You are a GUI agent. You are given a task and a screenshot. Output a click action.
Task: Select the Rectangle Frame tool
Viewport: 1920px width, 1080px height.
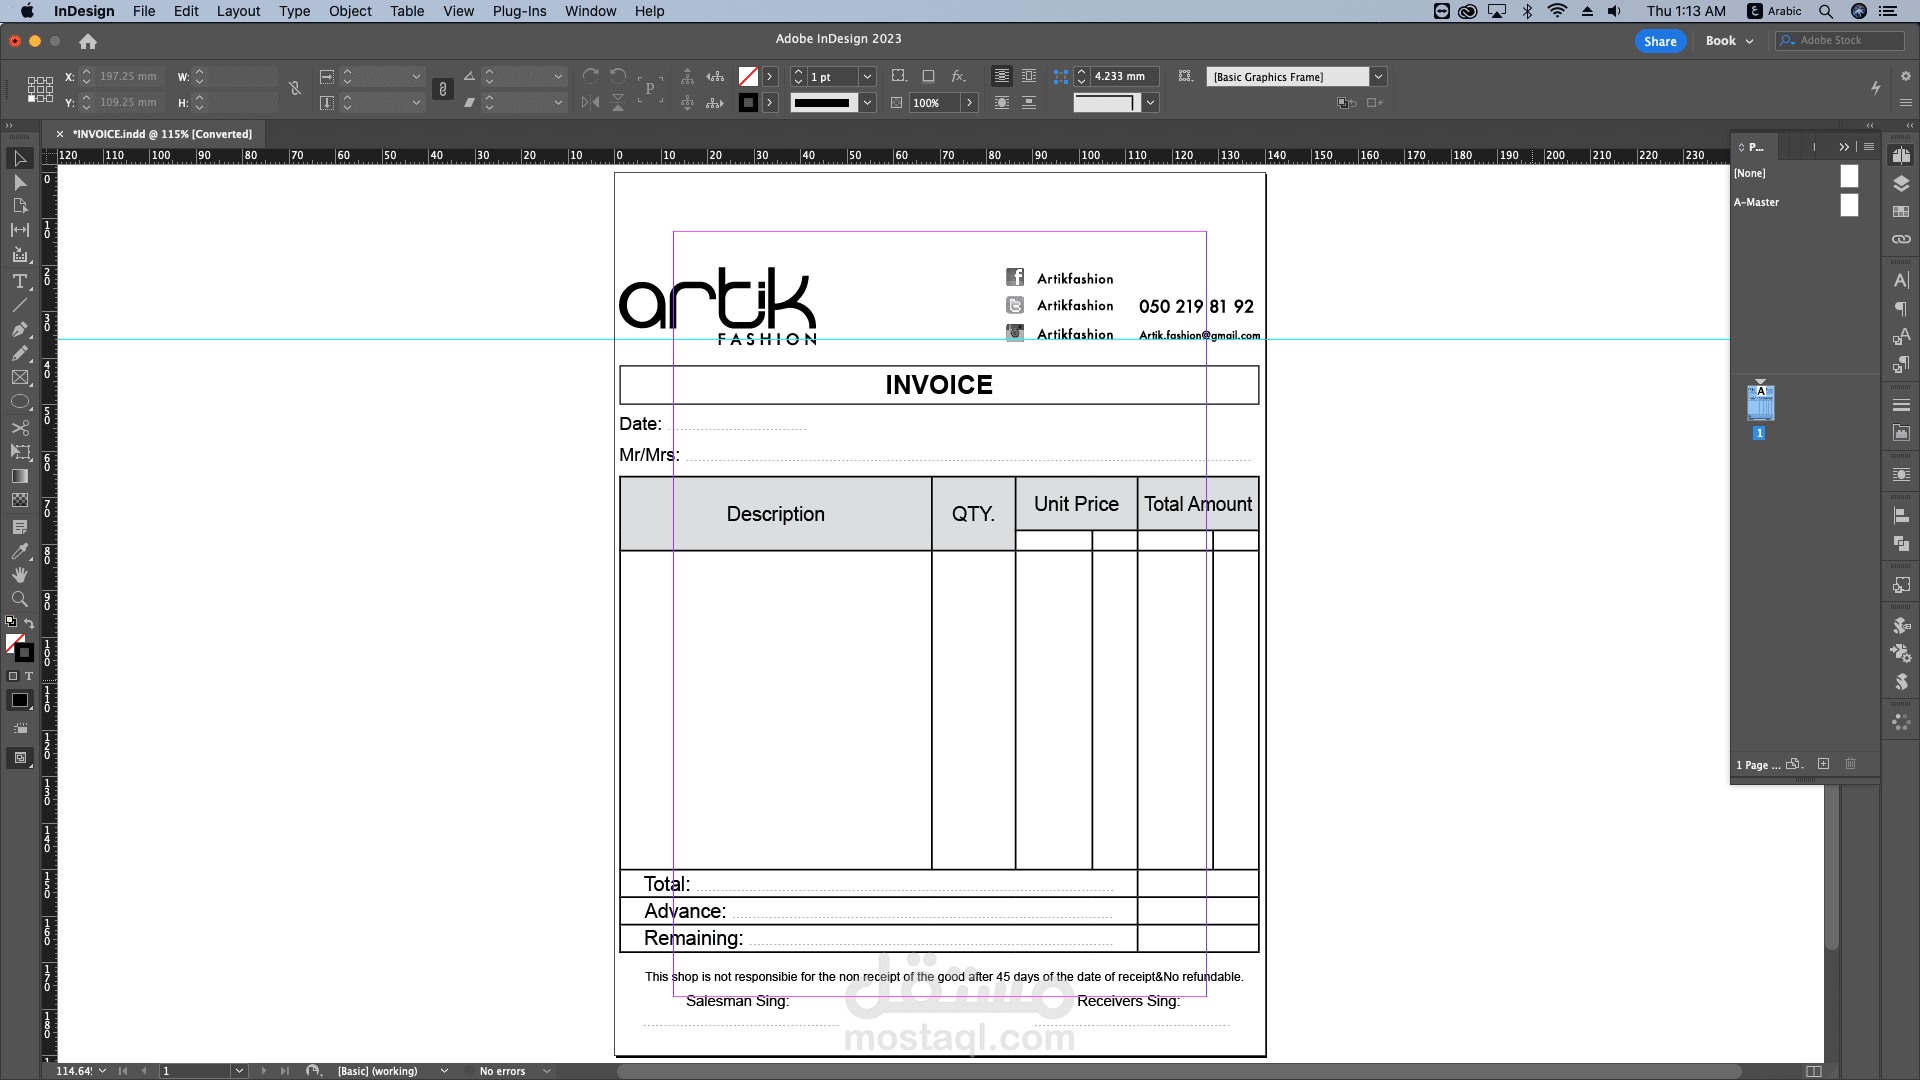click(x=19, y=378)
